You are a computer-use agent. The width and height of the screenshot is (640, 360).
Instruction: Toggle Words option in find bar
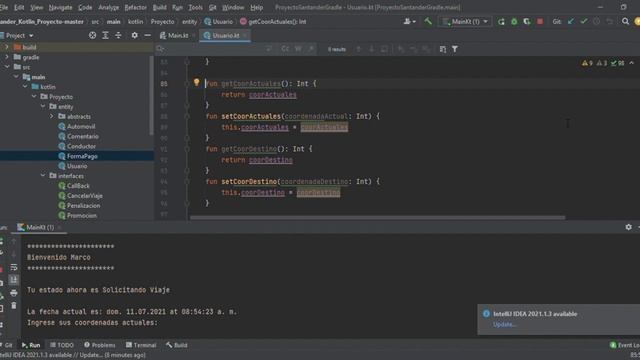tap(298, 49)
